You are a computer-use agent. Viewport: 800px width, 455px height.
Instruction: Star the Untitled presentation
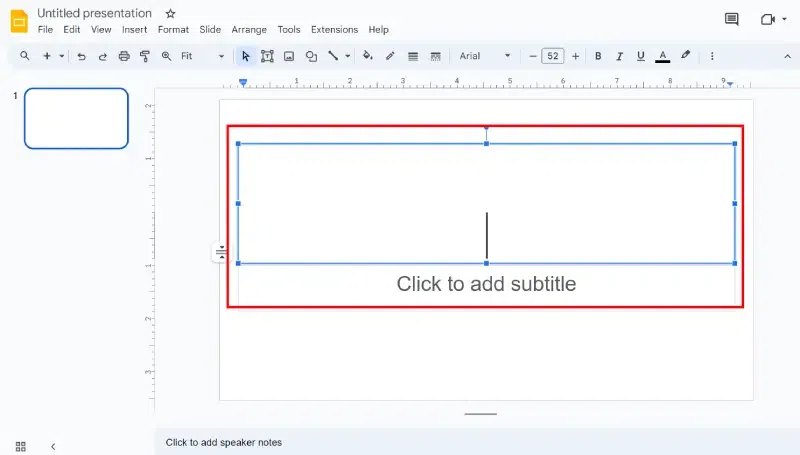pyautogui.click(x=170, y=14)
